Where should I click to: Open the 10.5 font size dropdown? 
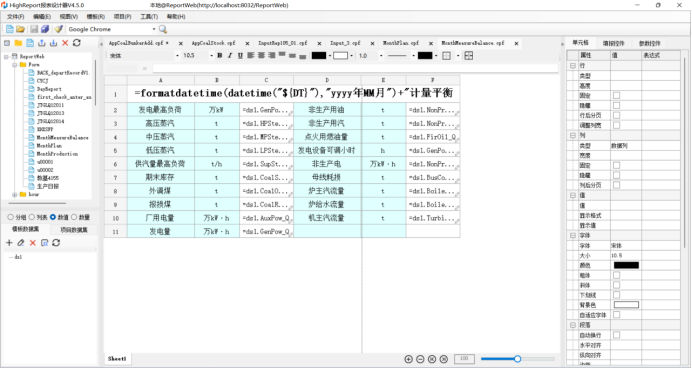pos(211,56)
